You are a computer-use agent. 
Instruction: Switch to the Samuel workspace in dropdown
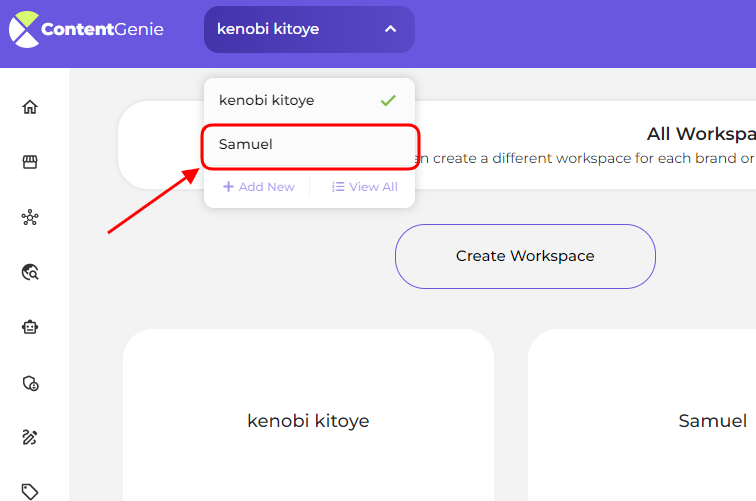click(309, 144)
